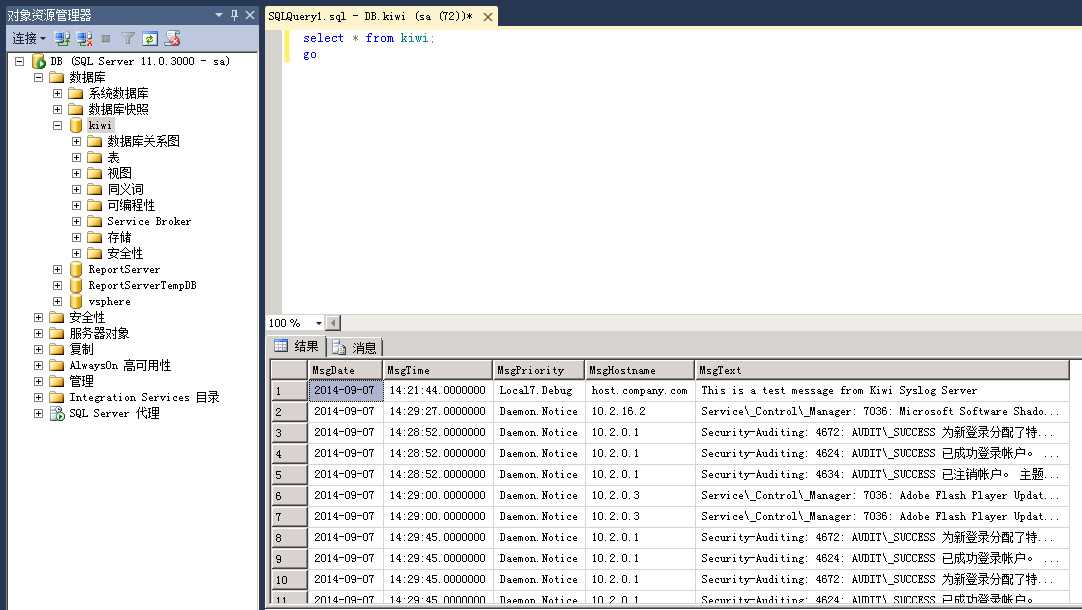Collapse the DB server node
1082x610 pixels.
pos(19,61)
